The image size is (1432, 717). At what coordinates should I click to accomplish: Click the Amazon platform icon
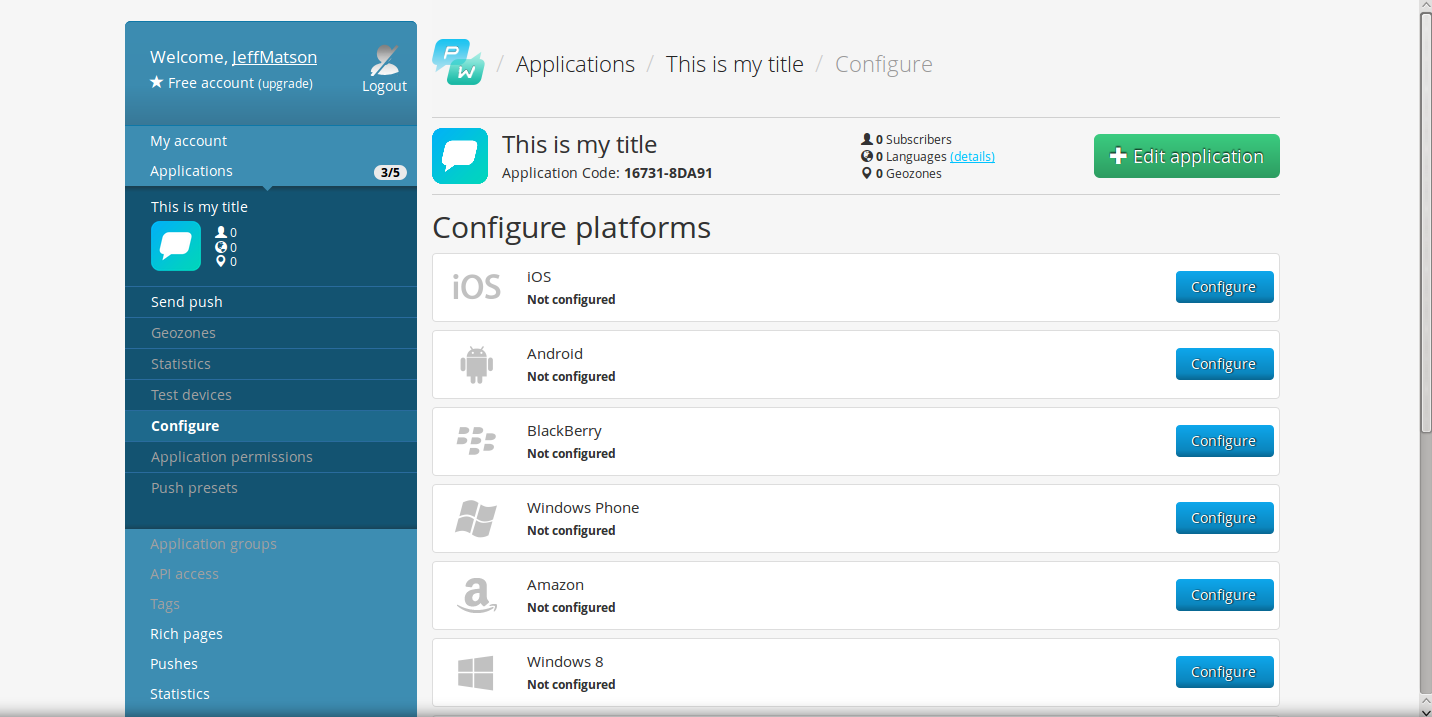[x=476, y=596]
